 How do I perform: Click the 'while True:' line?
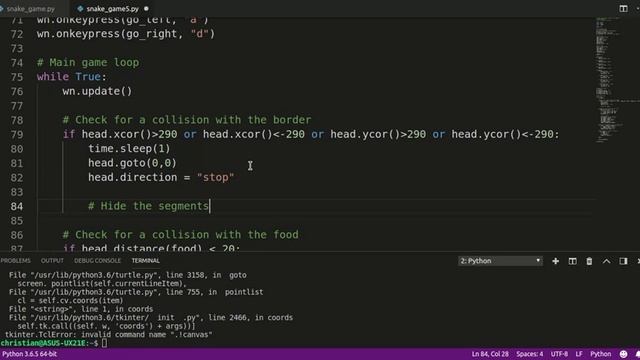71,77
